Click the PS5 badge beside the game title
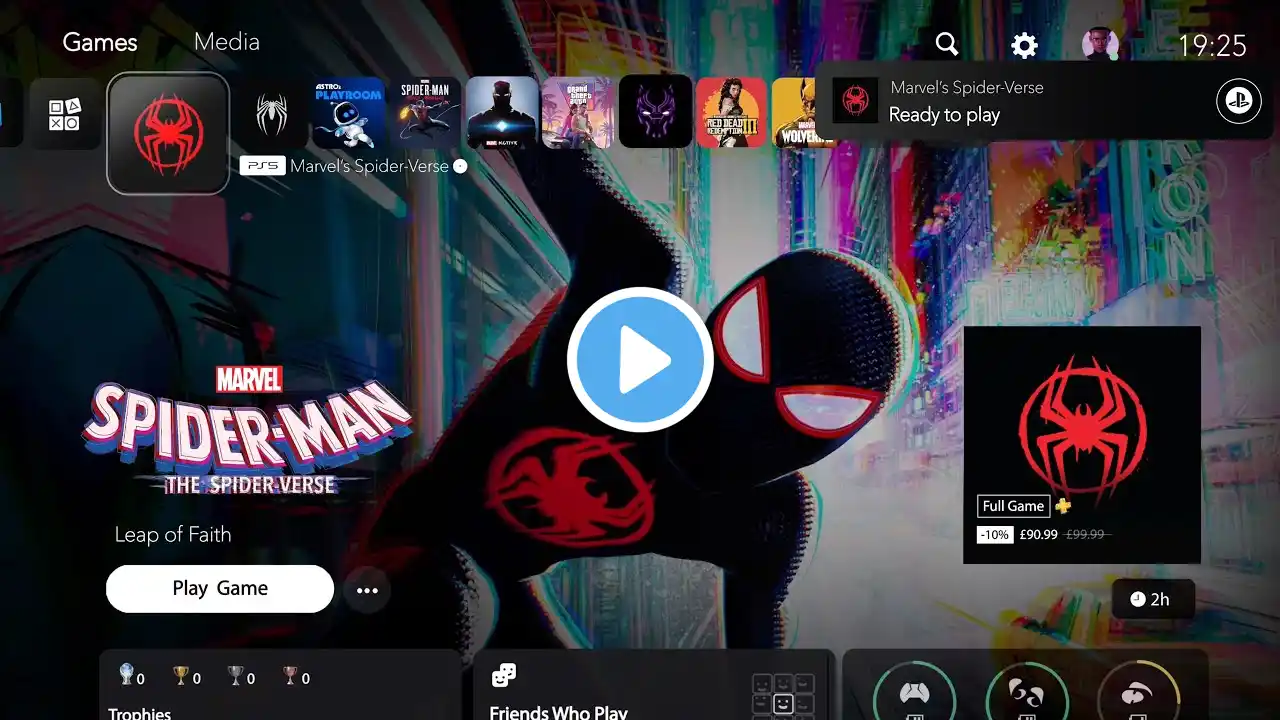Image resolution: width=1280 pixels, height=720 pixels. [x=262, y=166]
